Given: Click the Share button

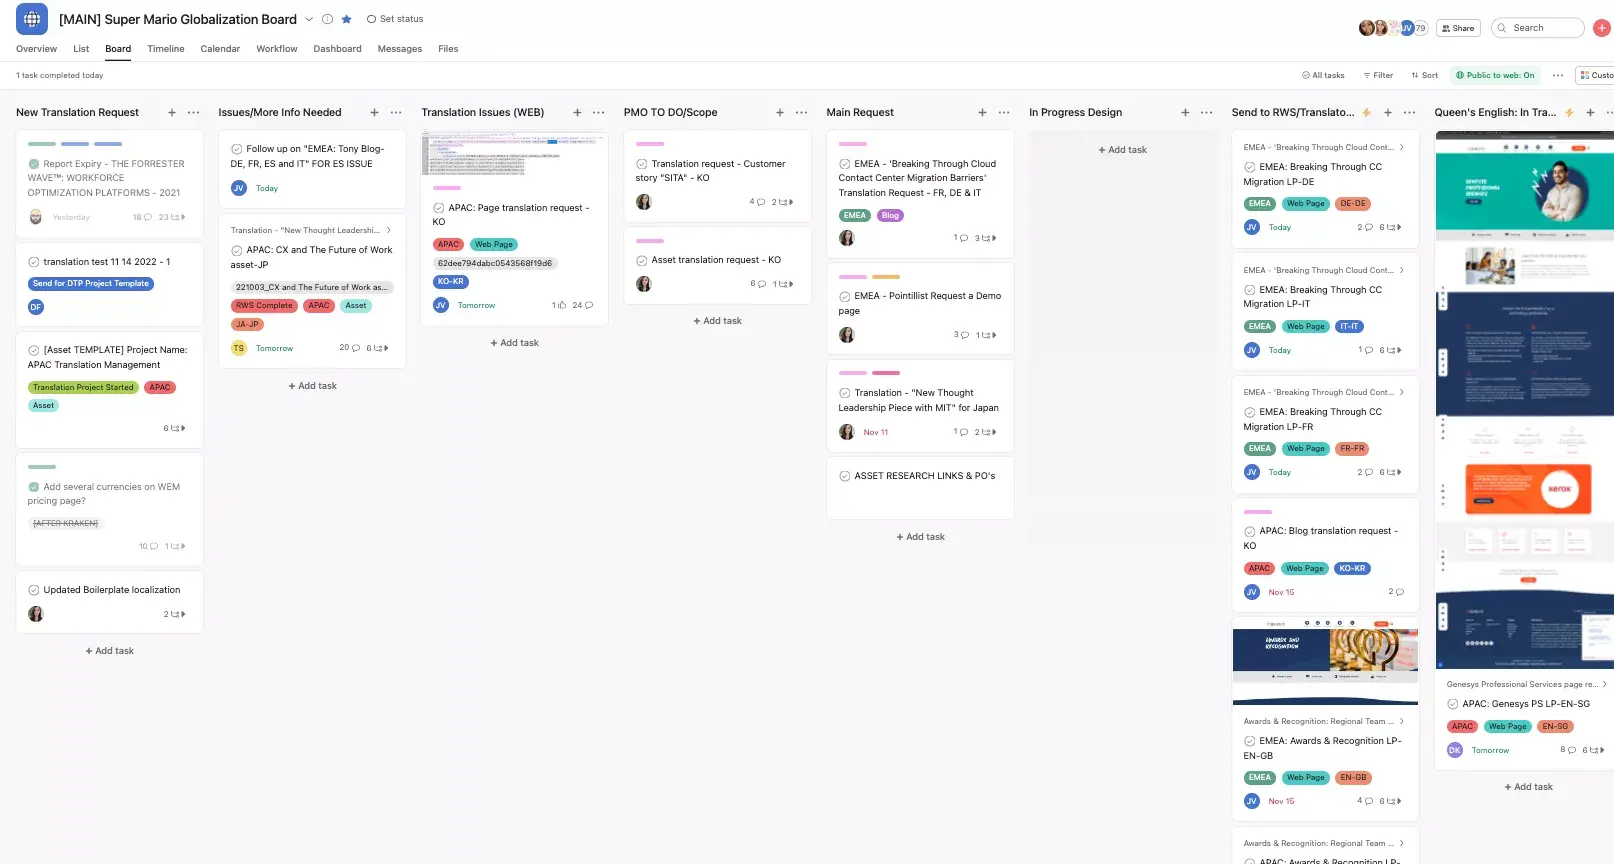Looking at the screenshot, I should point(1457,28).
